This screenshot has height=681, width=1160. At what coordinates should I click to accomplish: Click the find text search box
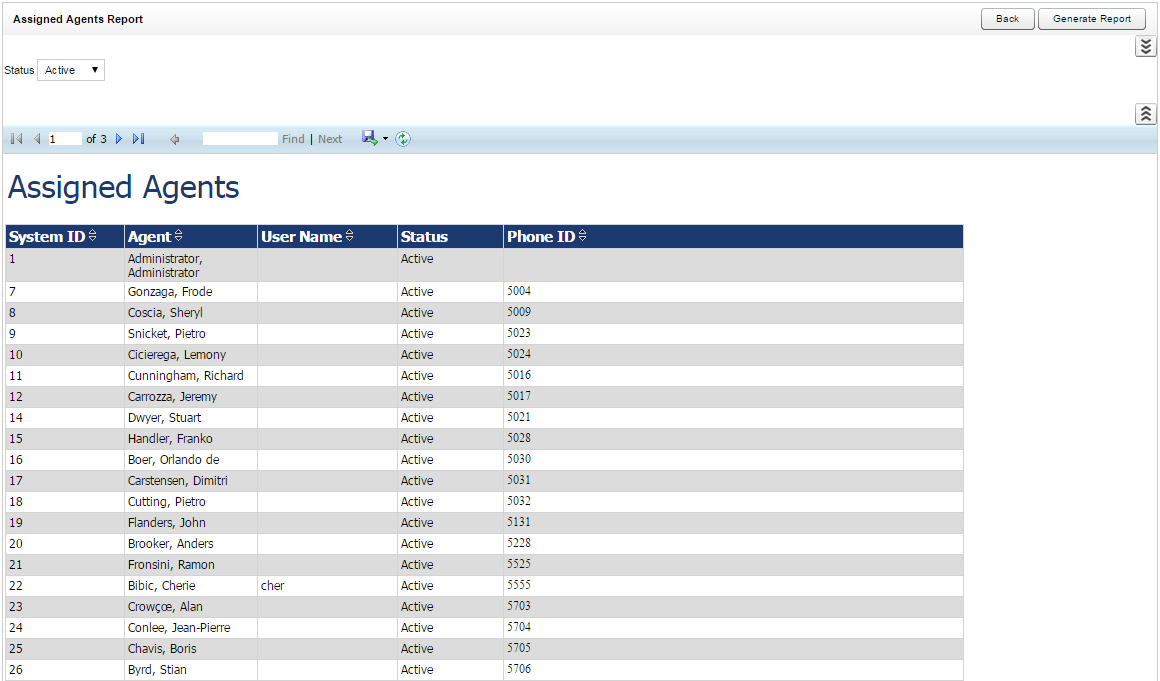point(240,139)
